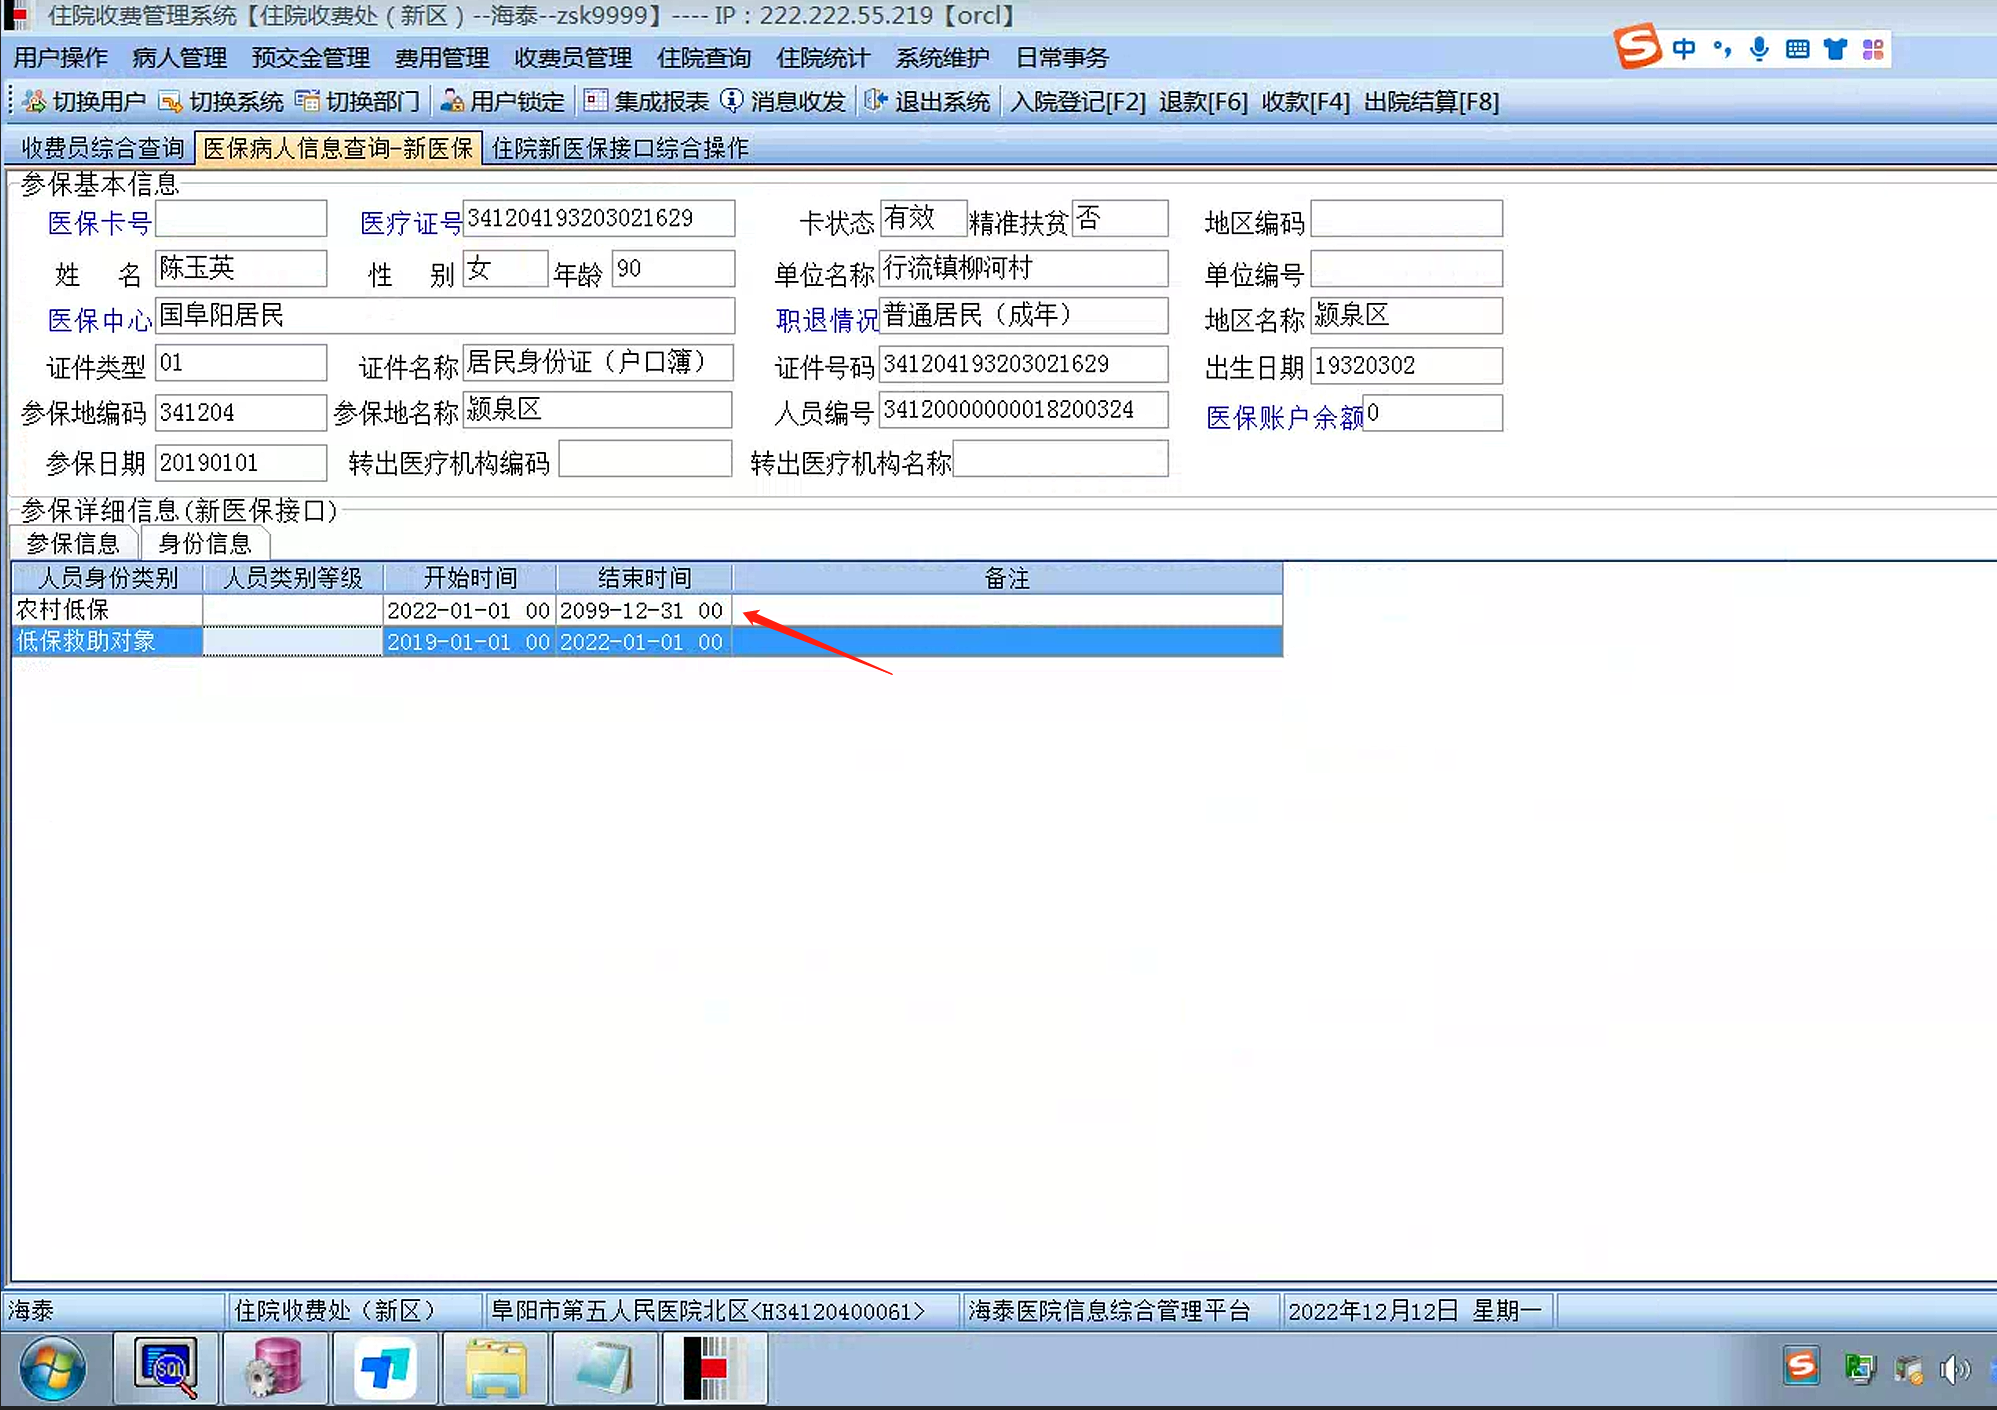This screenshot has width=1997, height=1410.
Task: Click the 医保卡号 input field
Action: pyautogui.click(x=241, y=219)
